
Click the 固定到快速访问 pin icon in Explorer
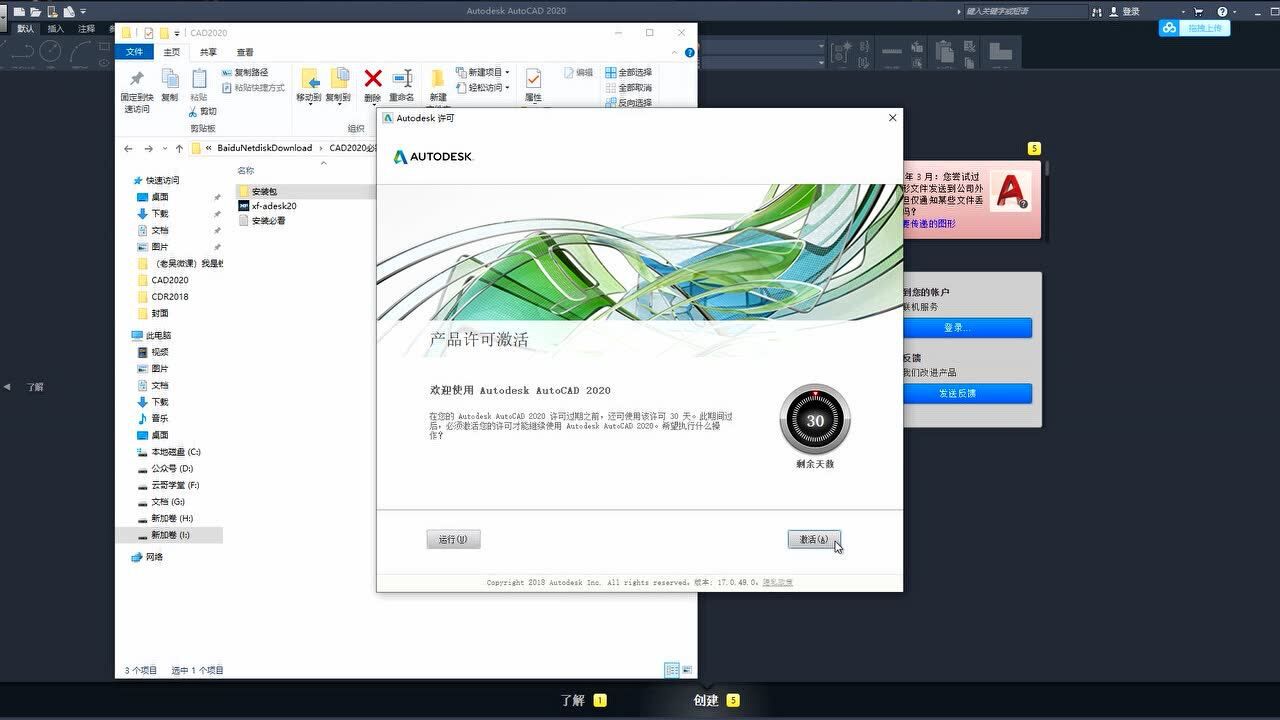click(x=137, y=79)
